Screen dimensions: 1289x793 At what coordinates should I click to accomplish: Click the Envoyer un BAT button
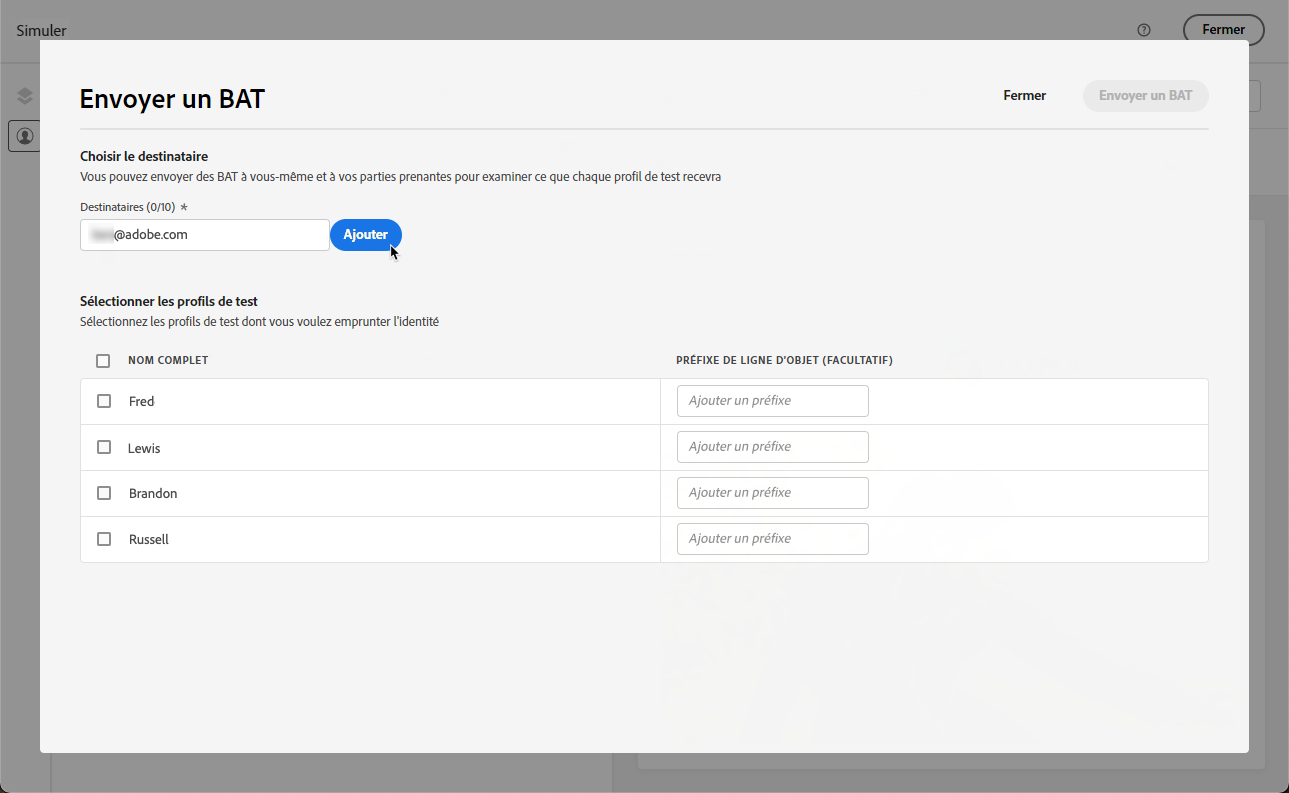tap(1145, 96)
